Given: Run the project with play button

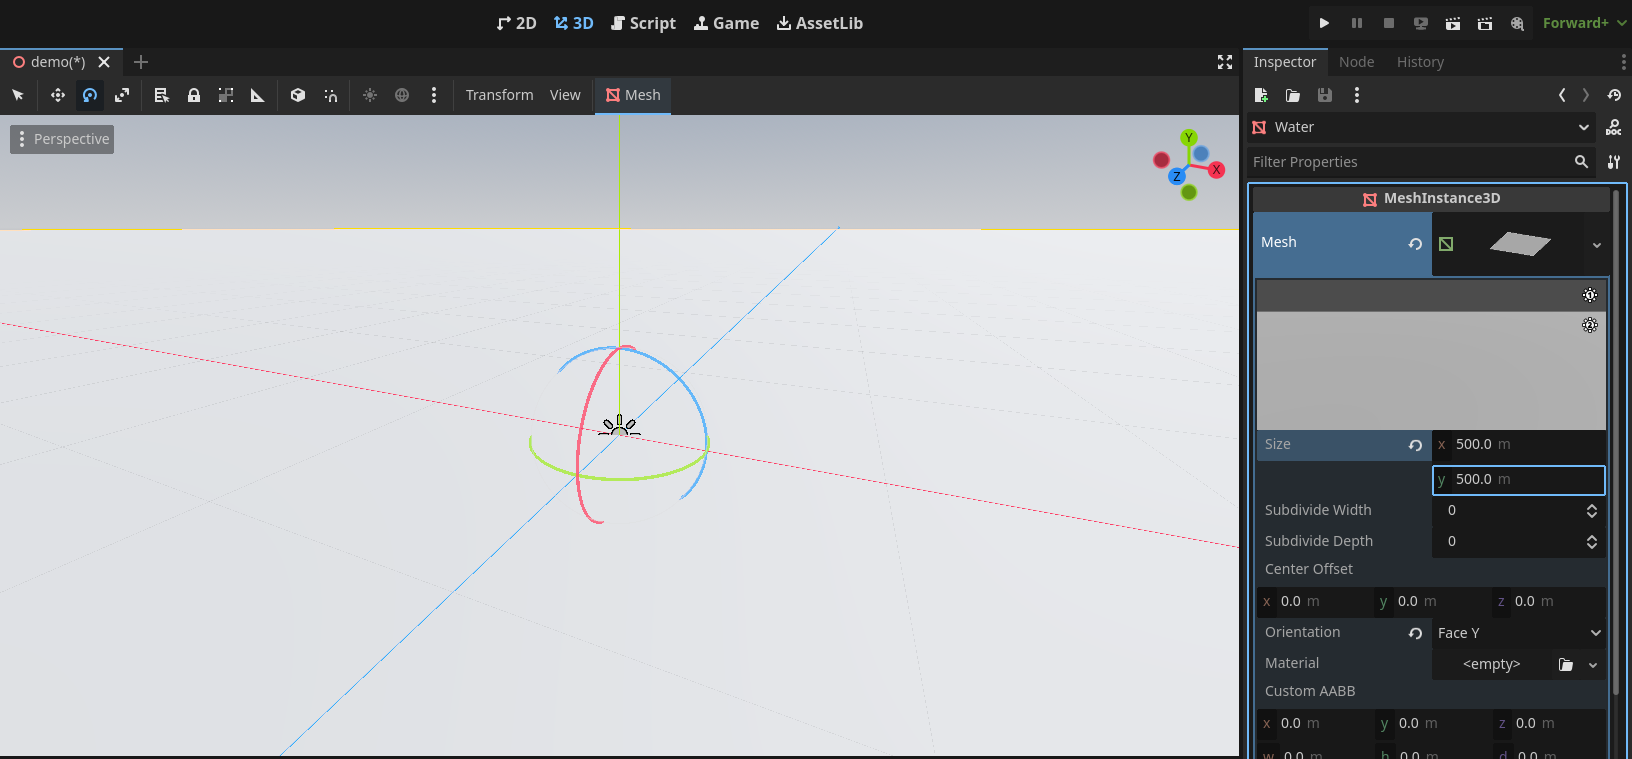Looking at the screenshot, I should (x=1324, y=23).
